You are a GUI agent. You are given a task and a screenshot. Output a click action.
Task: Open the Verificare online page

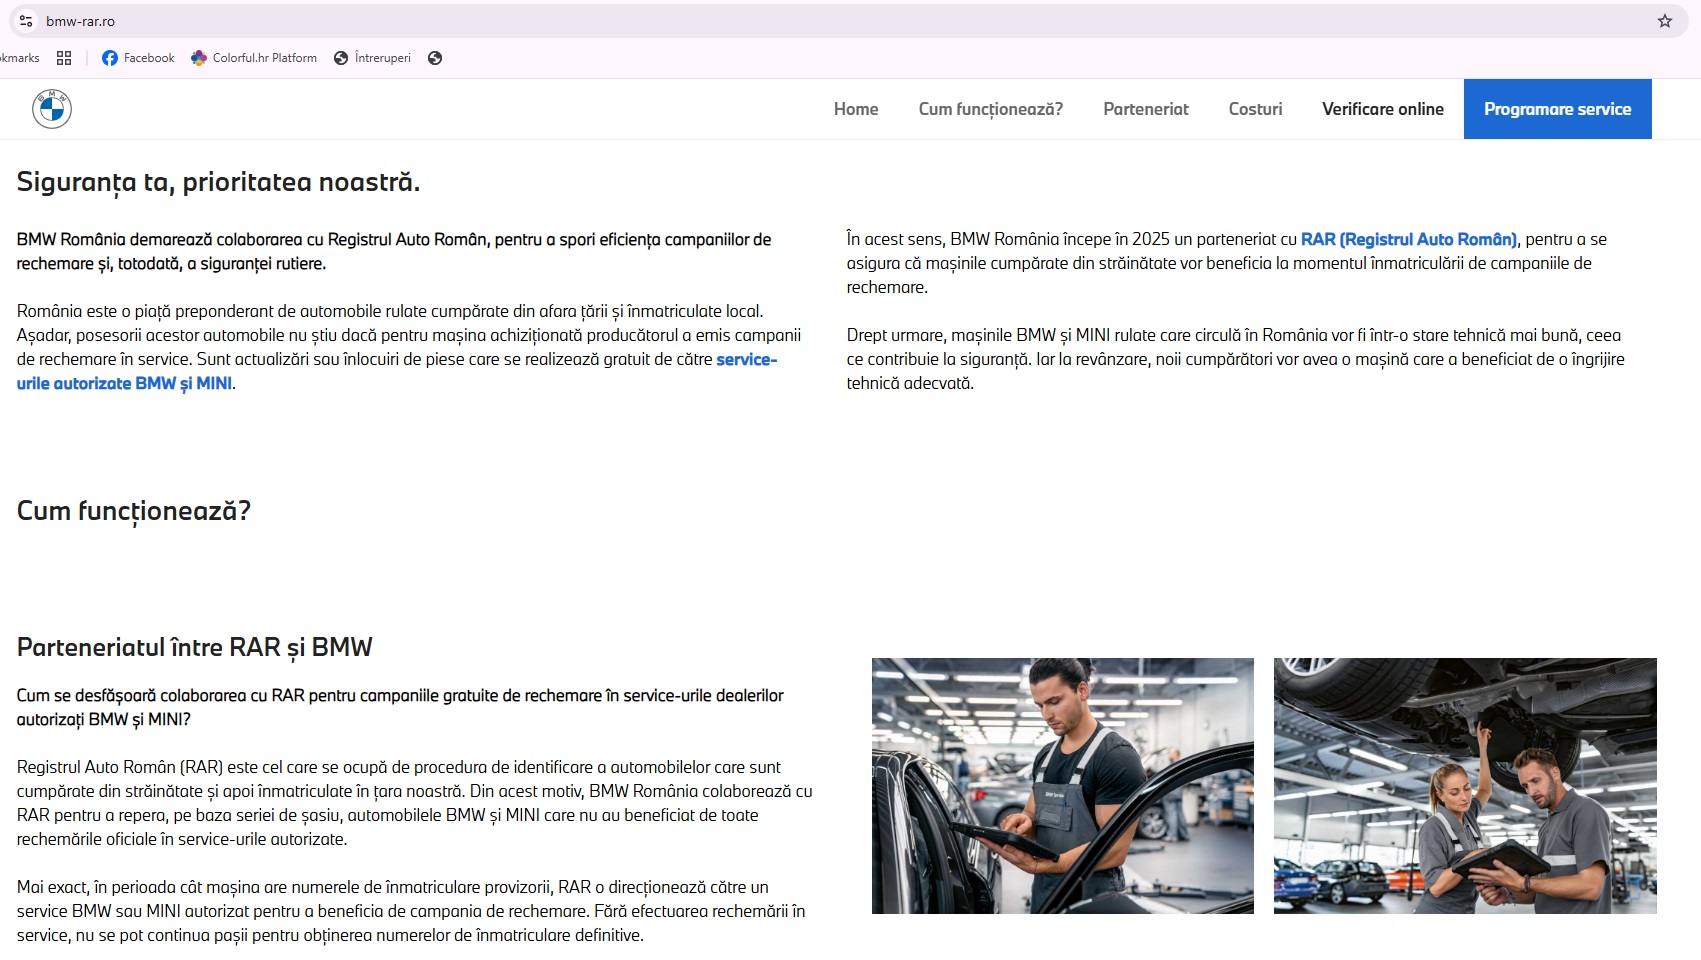[1382, 109]
